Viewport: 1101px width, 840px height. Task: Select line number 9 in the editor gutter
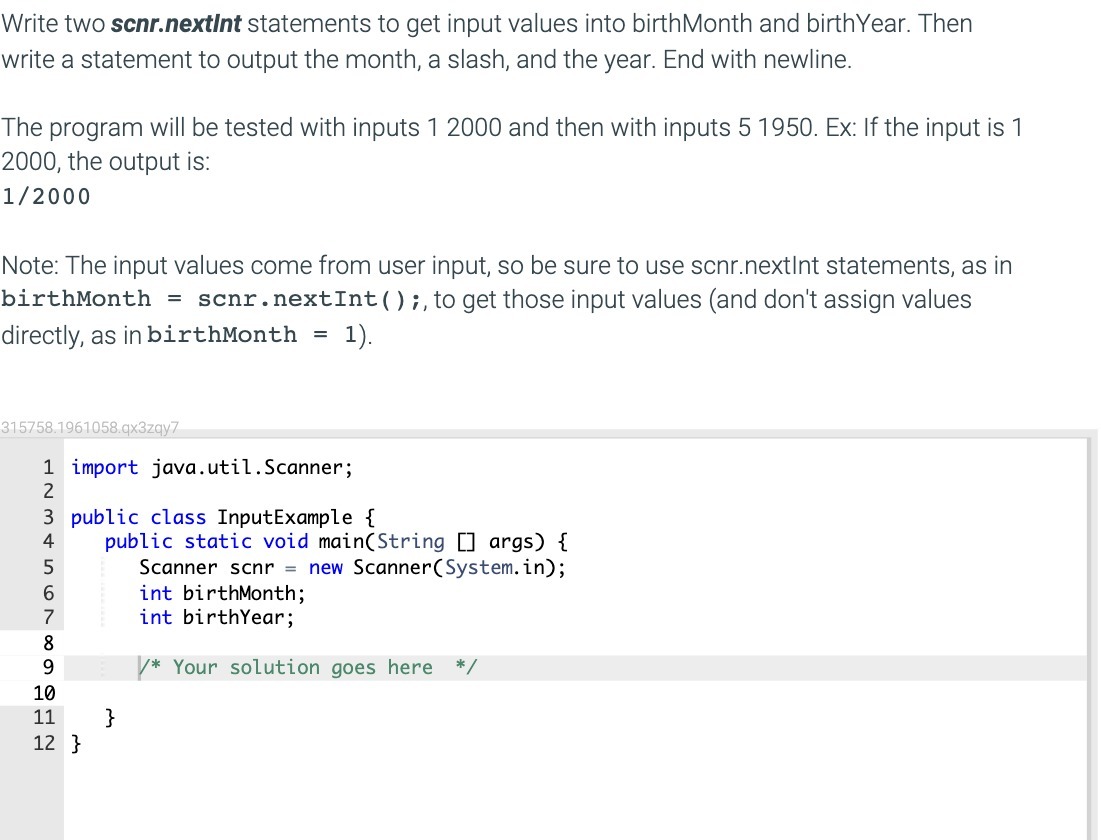(46, 667)
